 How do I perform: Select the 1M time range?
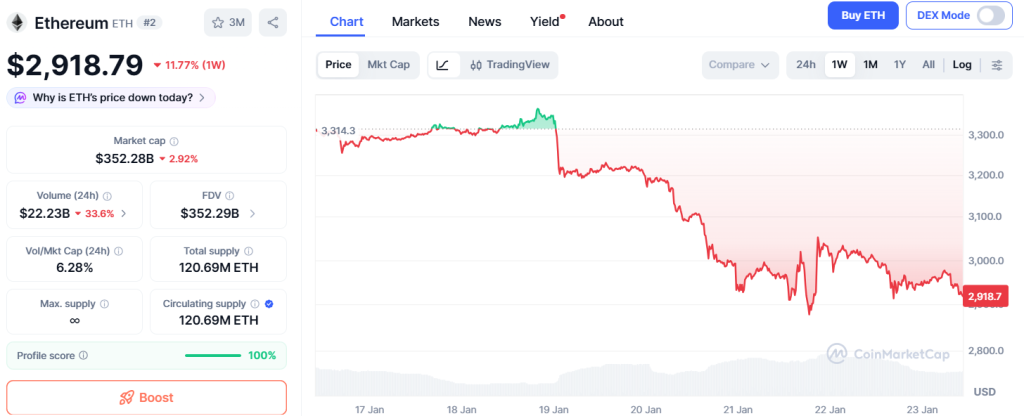870,65
